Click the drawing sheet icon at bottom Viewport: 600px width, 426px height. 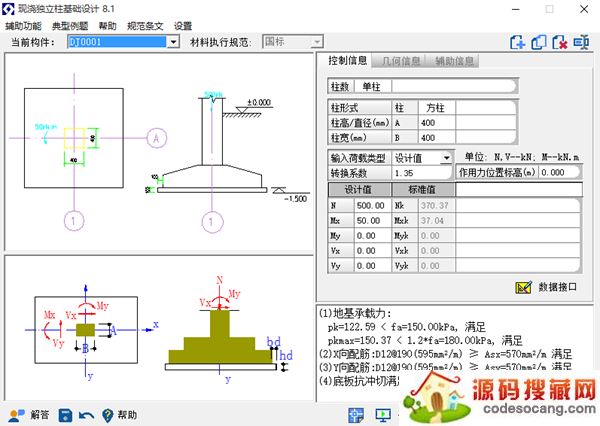(x=356, y=415)
